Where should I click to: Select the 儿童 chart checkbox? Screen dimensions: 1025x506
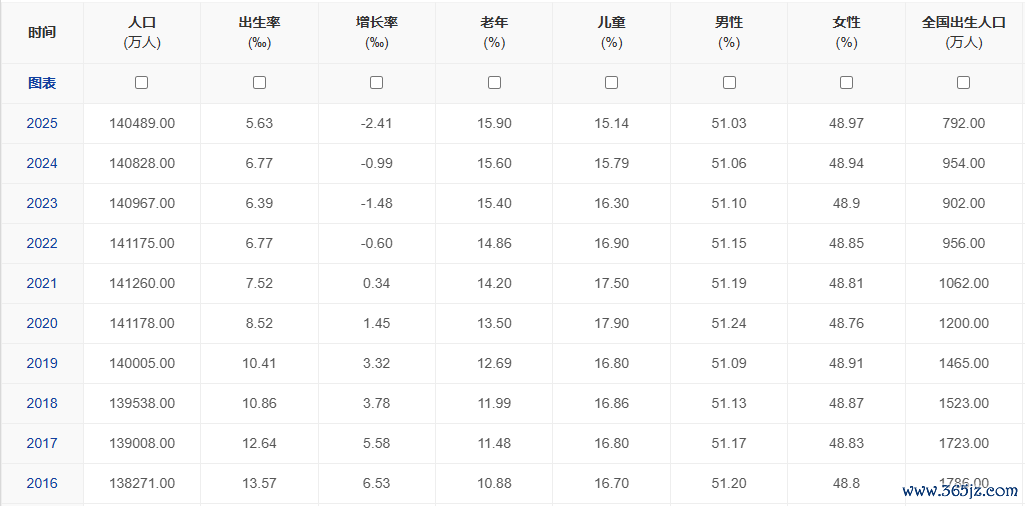point(611,82)
